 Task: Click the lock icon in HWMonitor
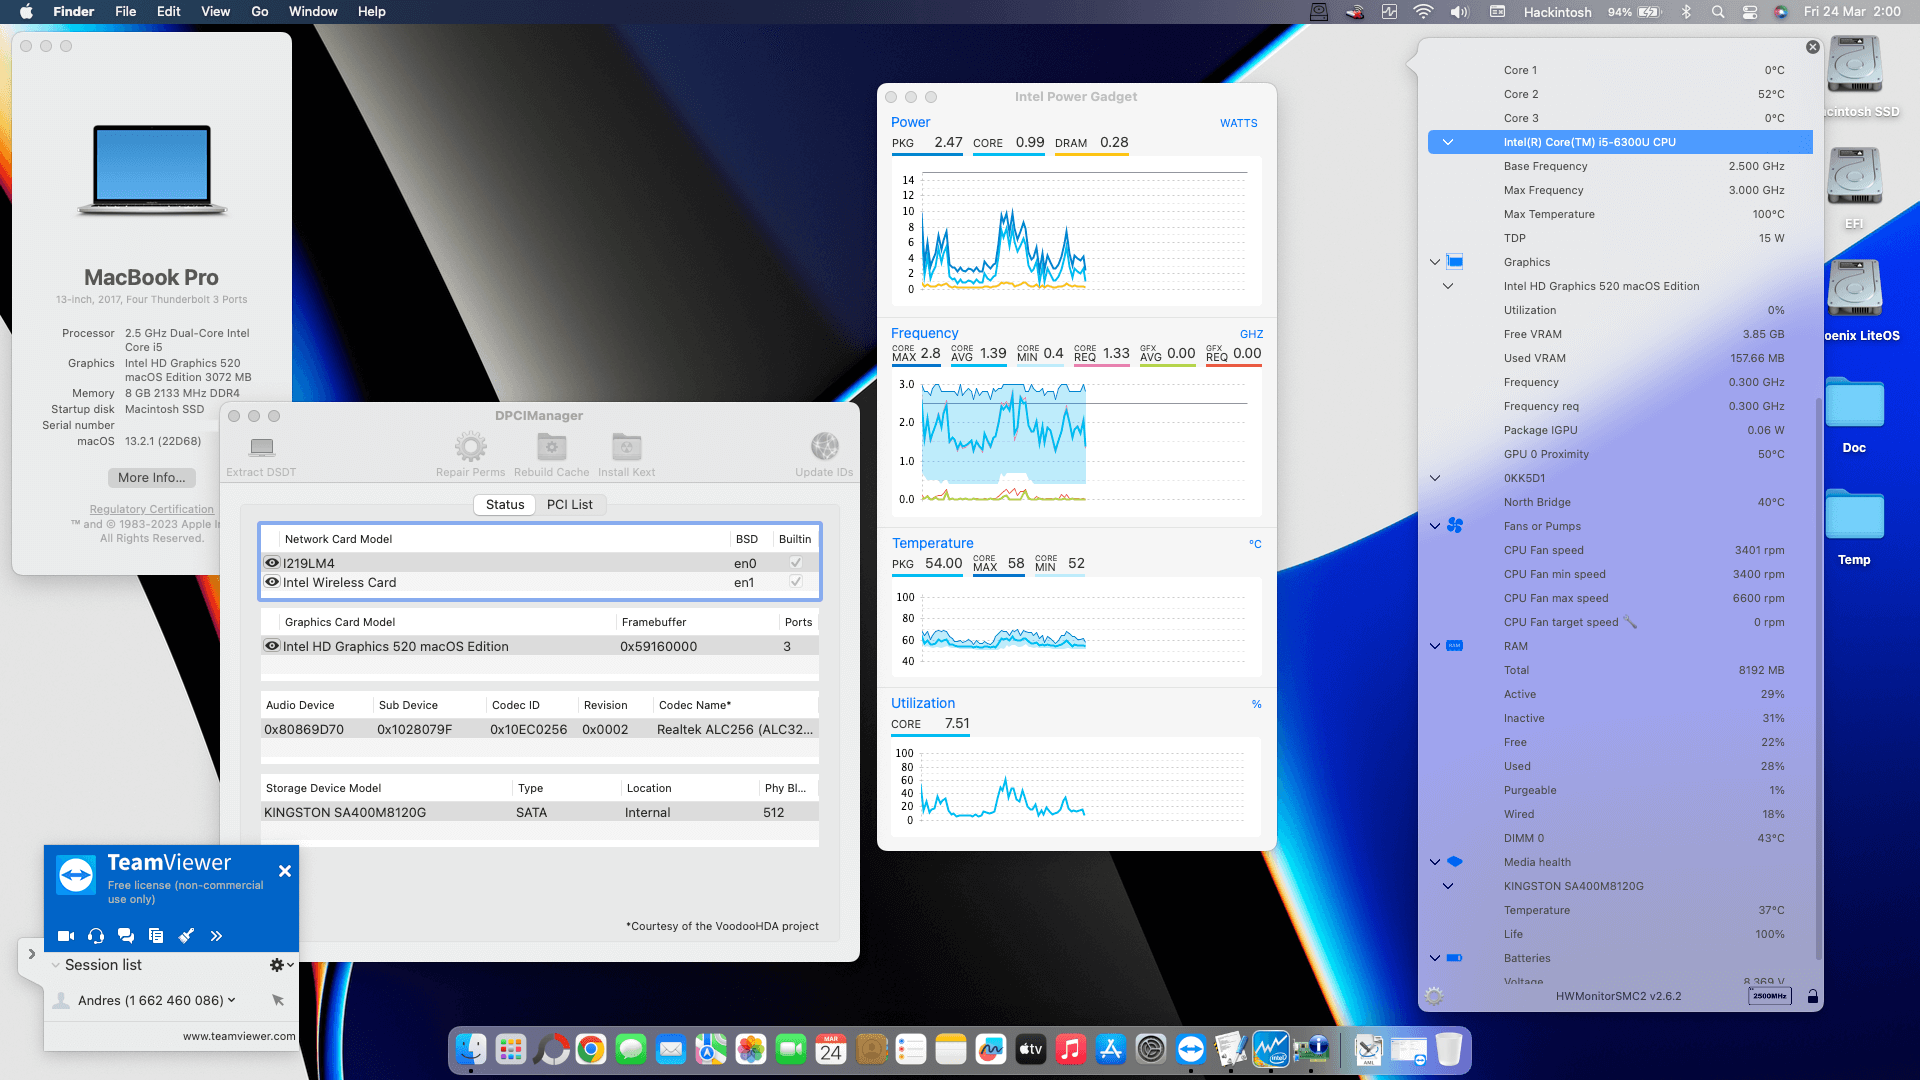coord(1813,996)
